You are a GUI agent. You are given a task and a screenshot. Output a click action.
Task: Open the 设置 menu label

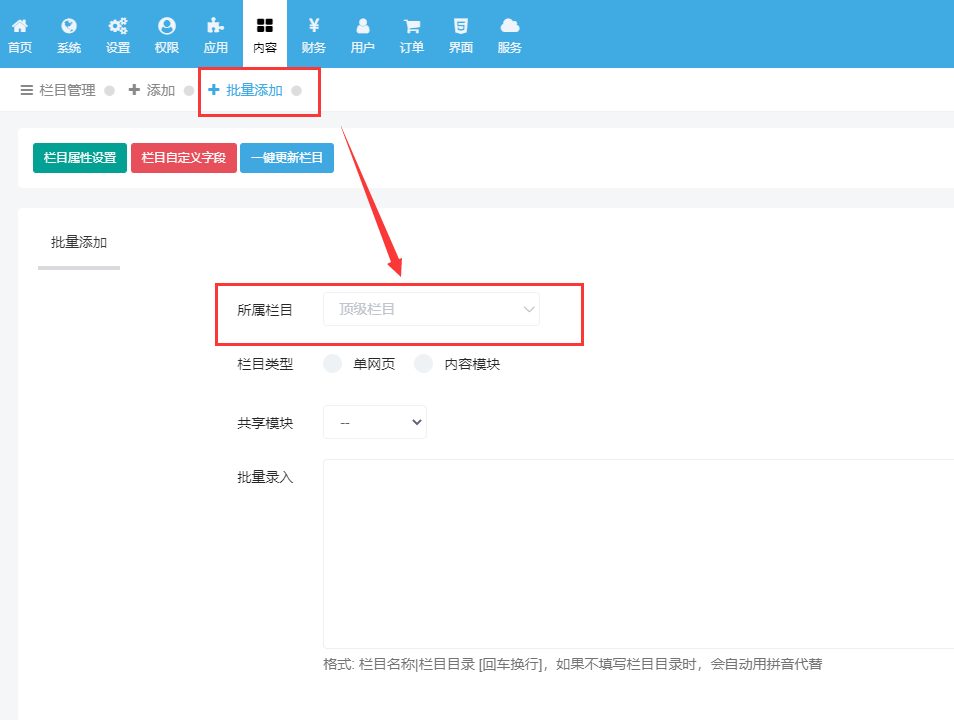click(118, 47)
